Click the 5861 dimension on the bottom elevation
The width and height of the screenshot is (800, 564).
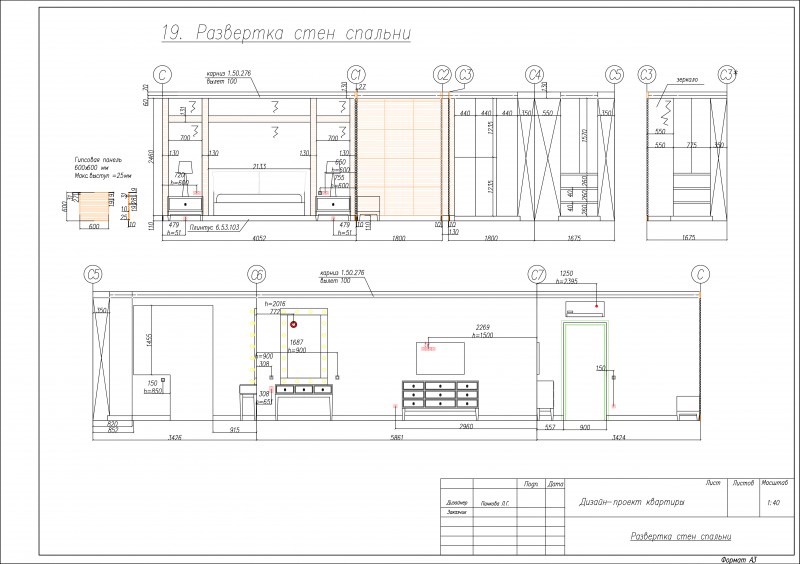pyautogui.click(x=396, y=437)
